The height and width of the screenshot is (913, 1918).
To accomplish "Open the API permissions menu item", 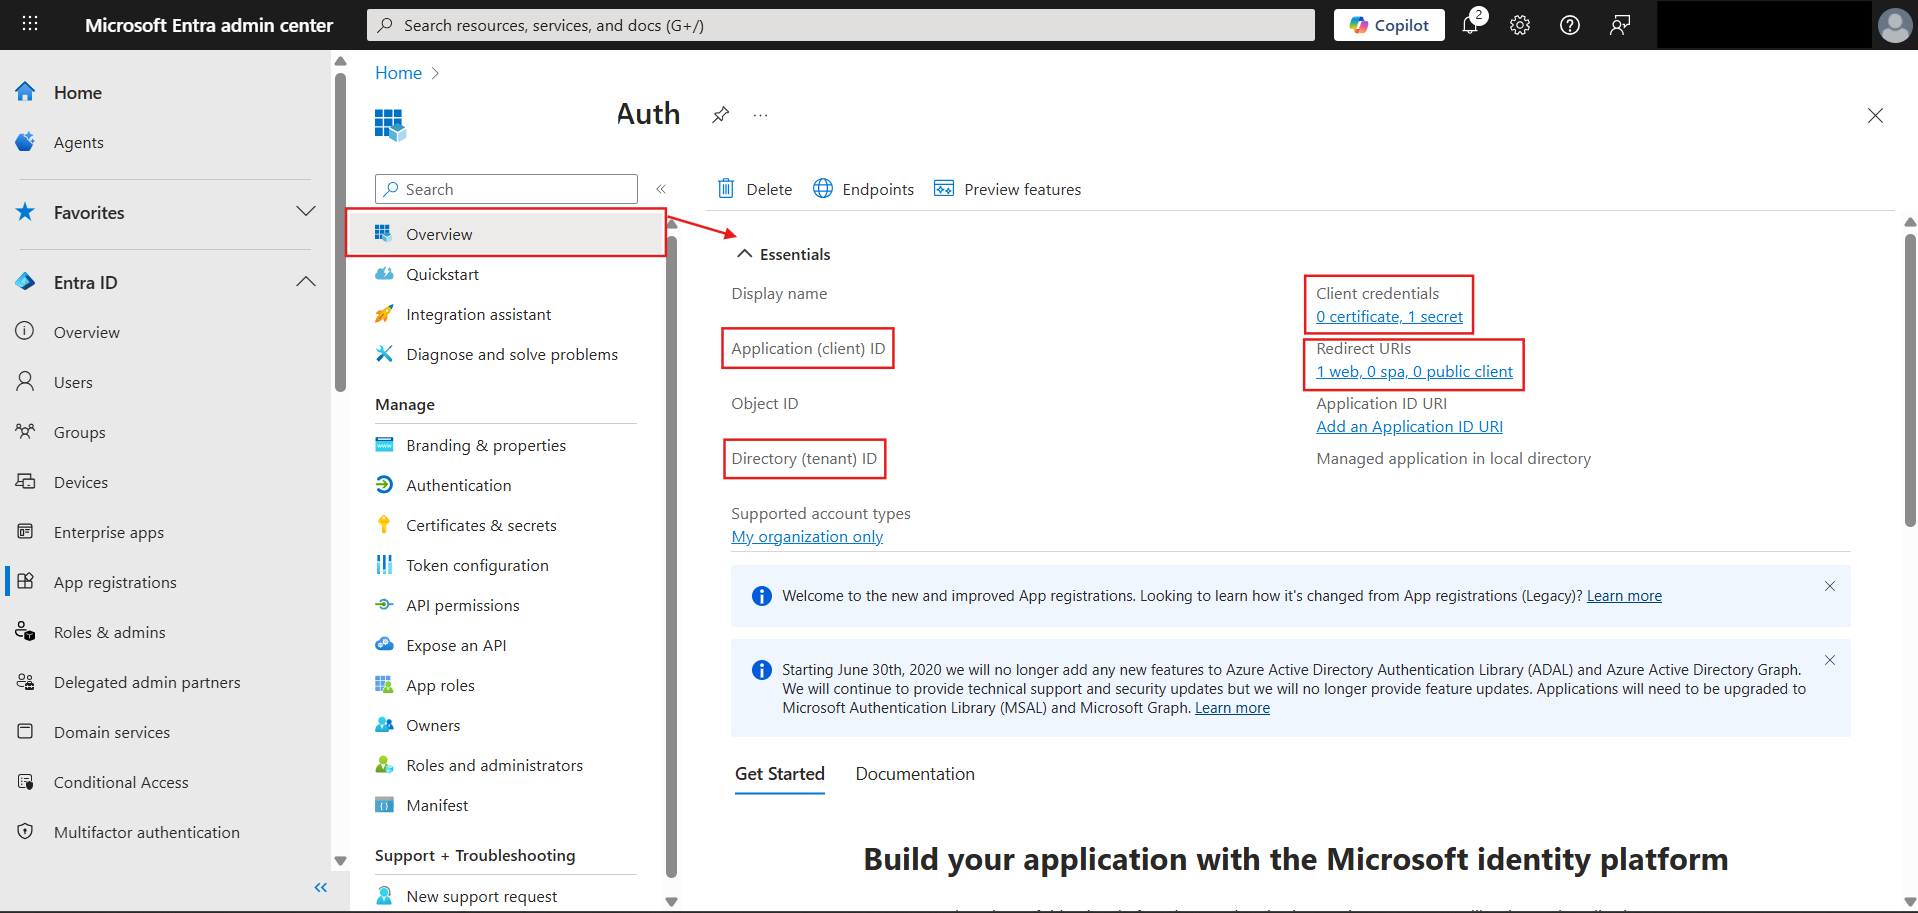I will pos(462,605).
